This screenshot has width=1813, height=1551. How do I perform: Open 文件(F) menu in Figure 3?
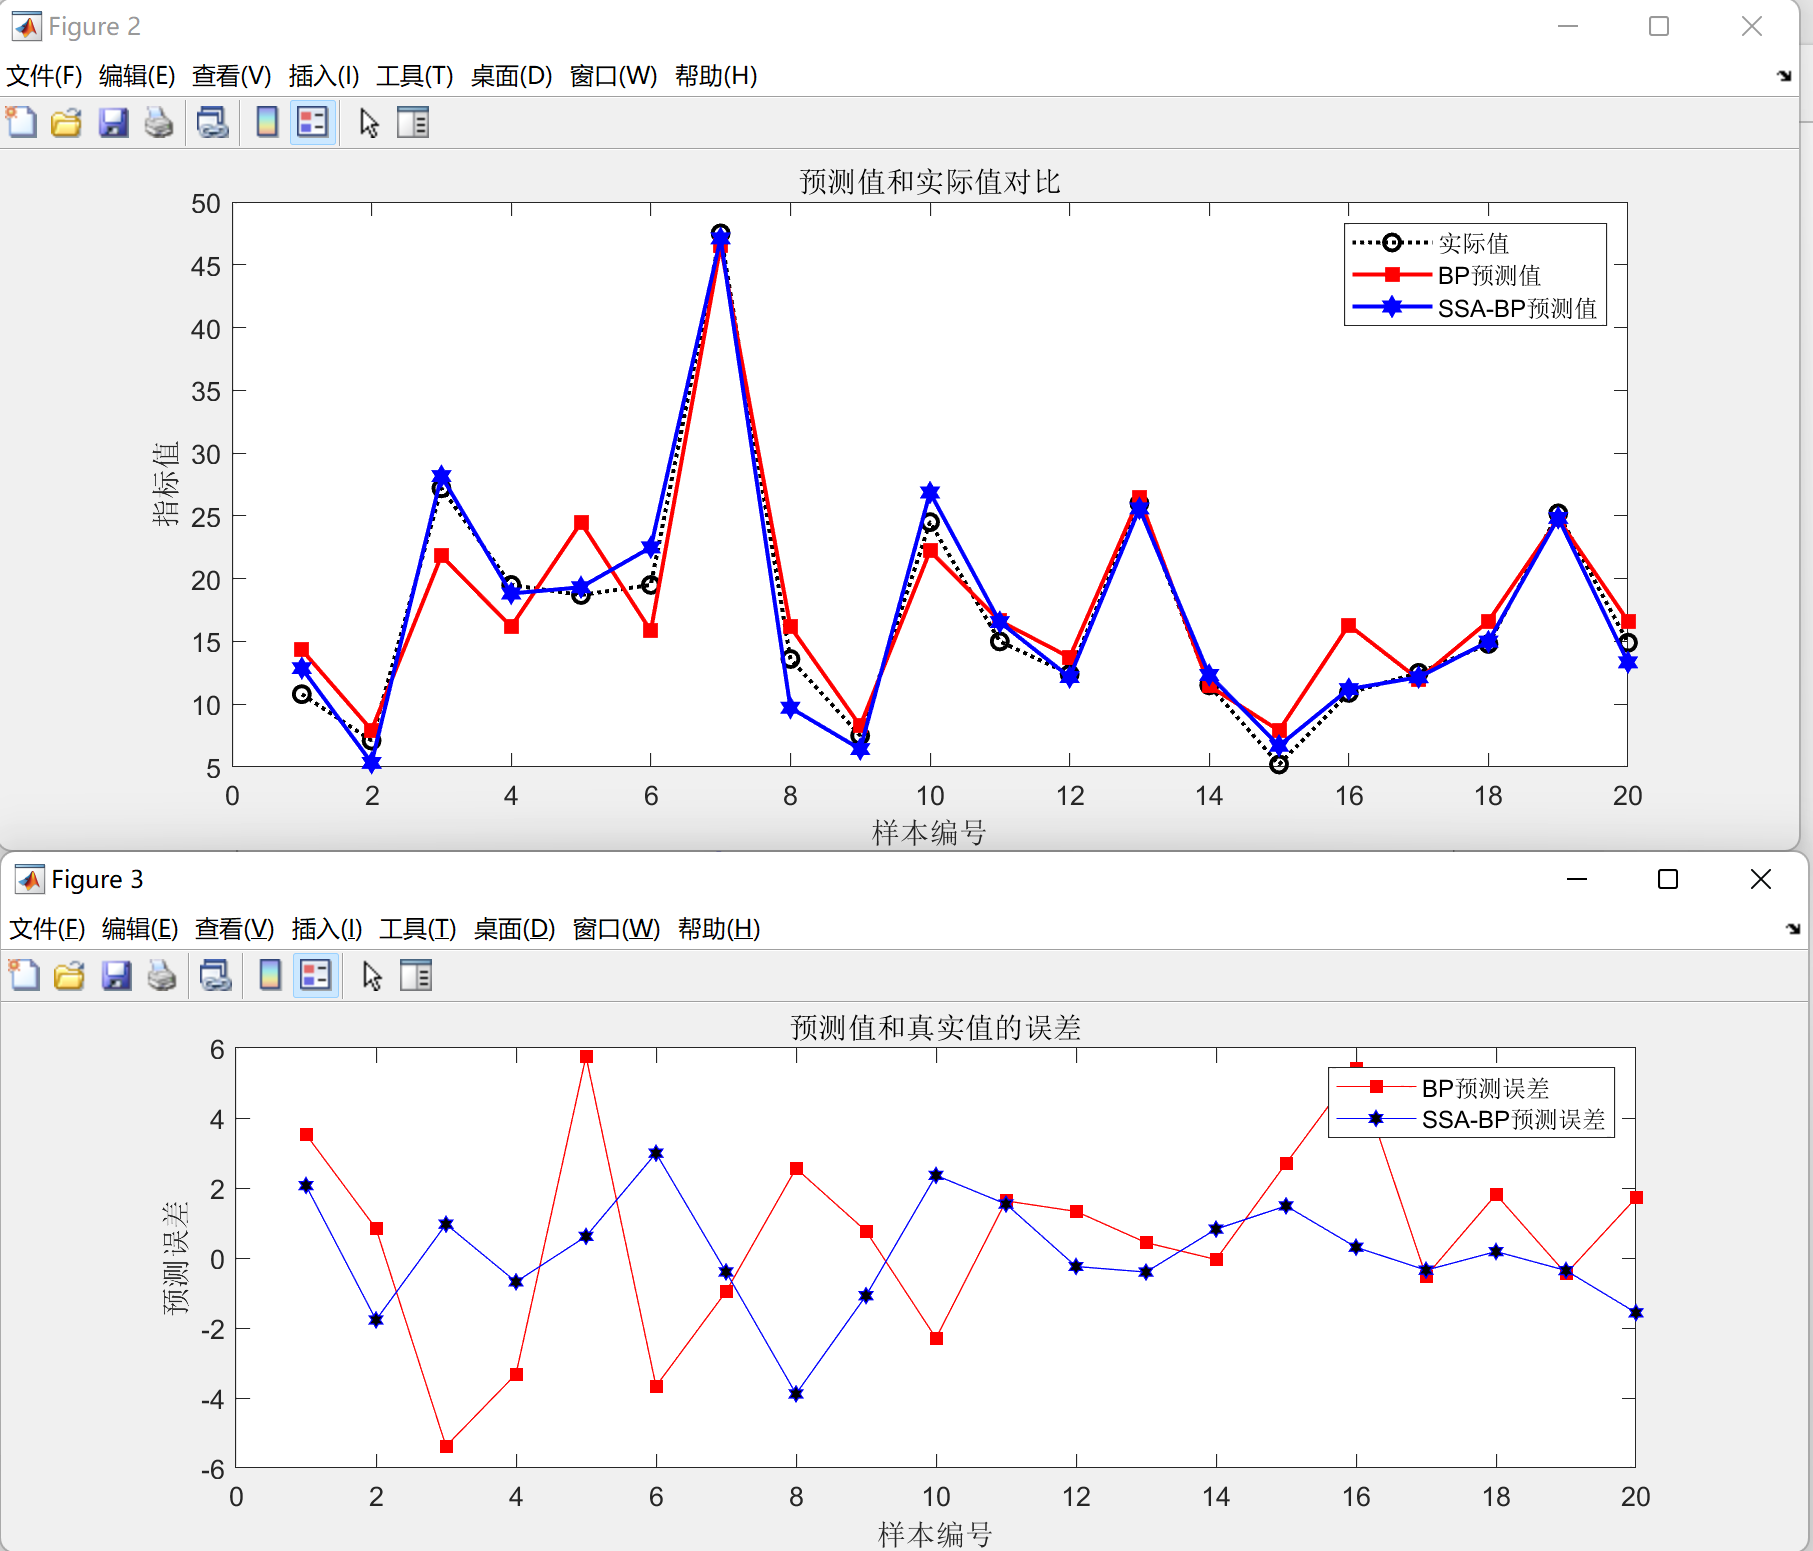(x=47, y=929)
